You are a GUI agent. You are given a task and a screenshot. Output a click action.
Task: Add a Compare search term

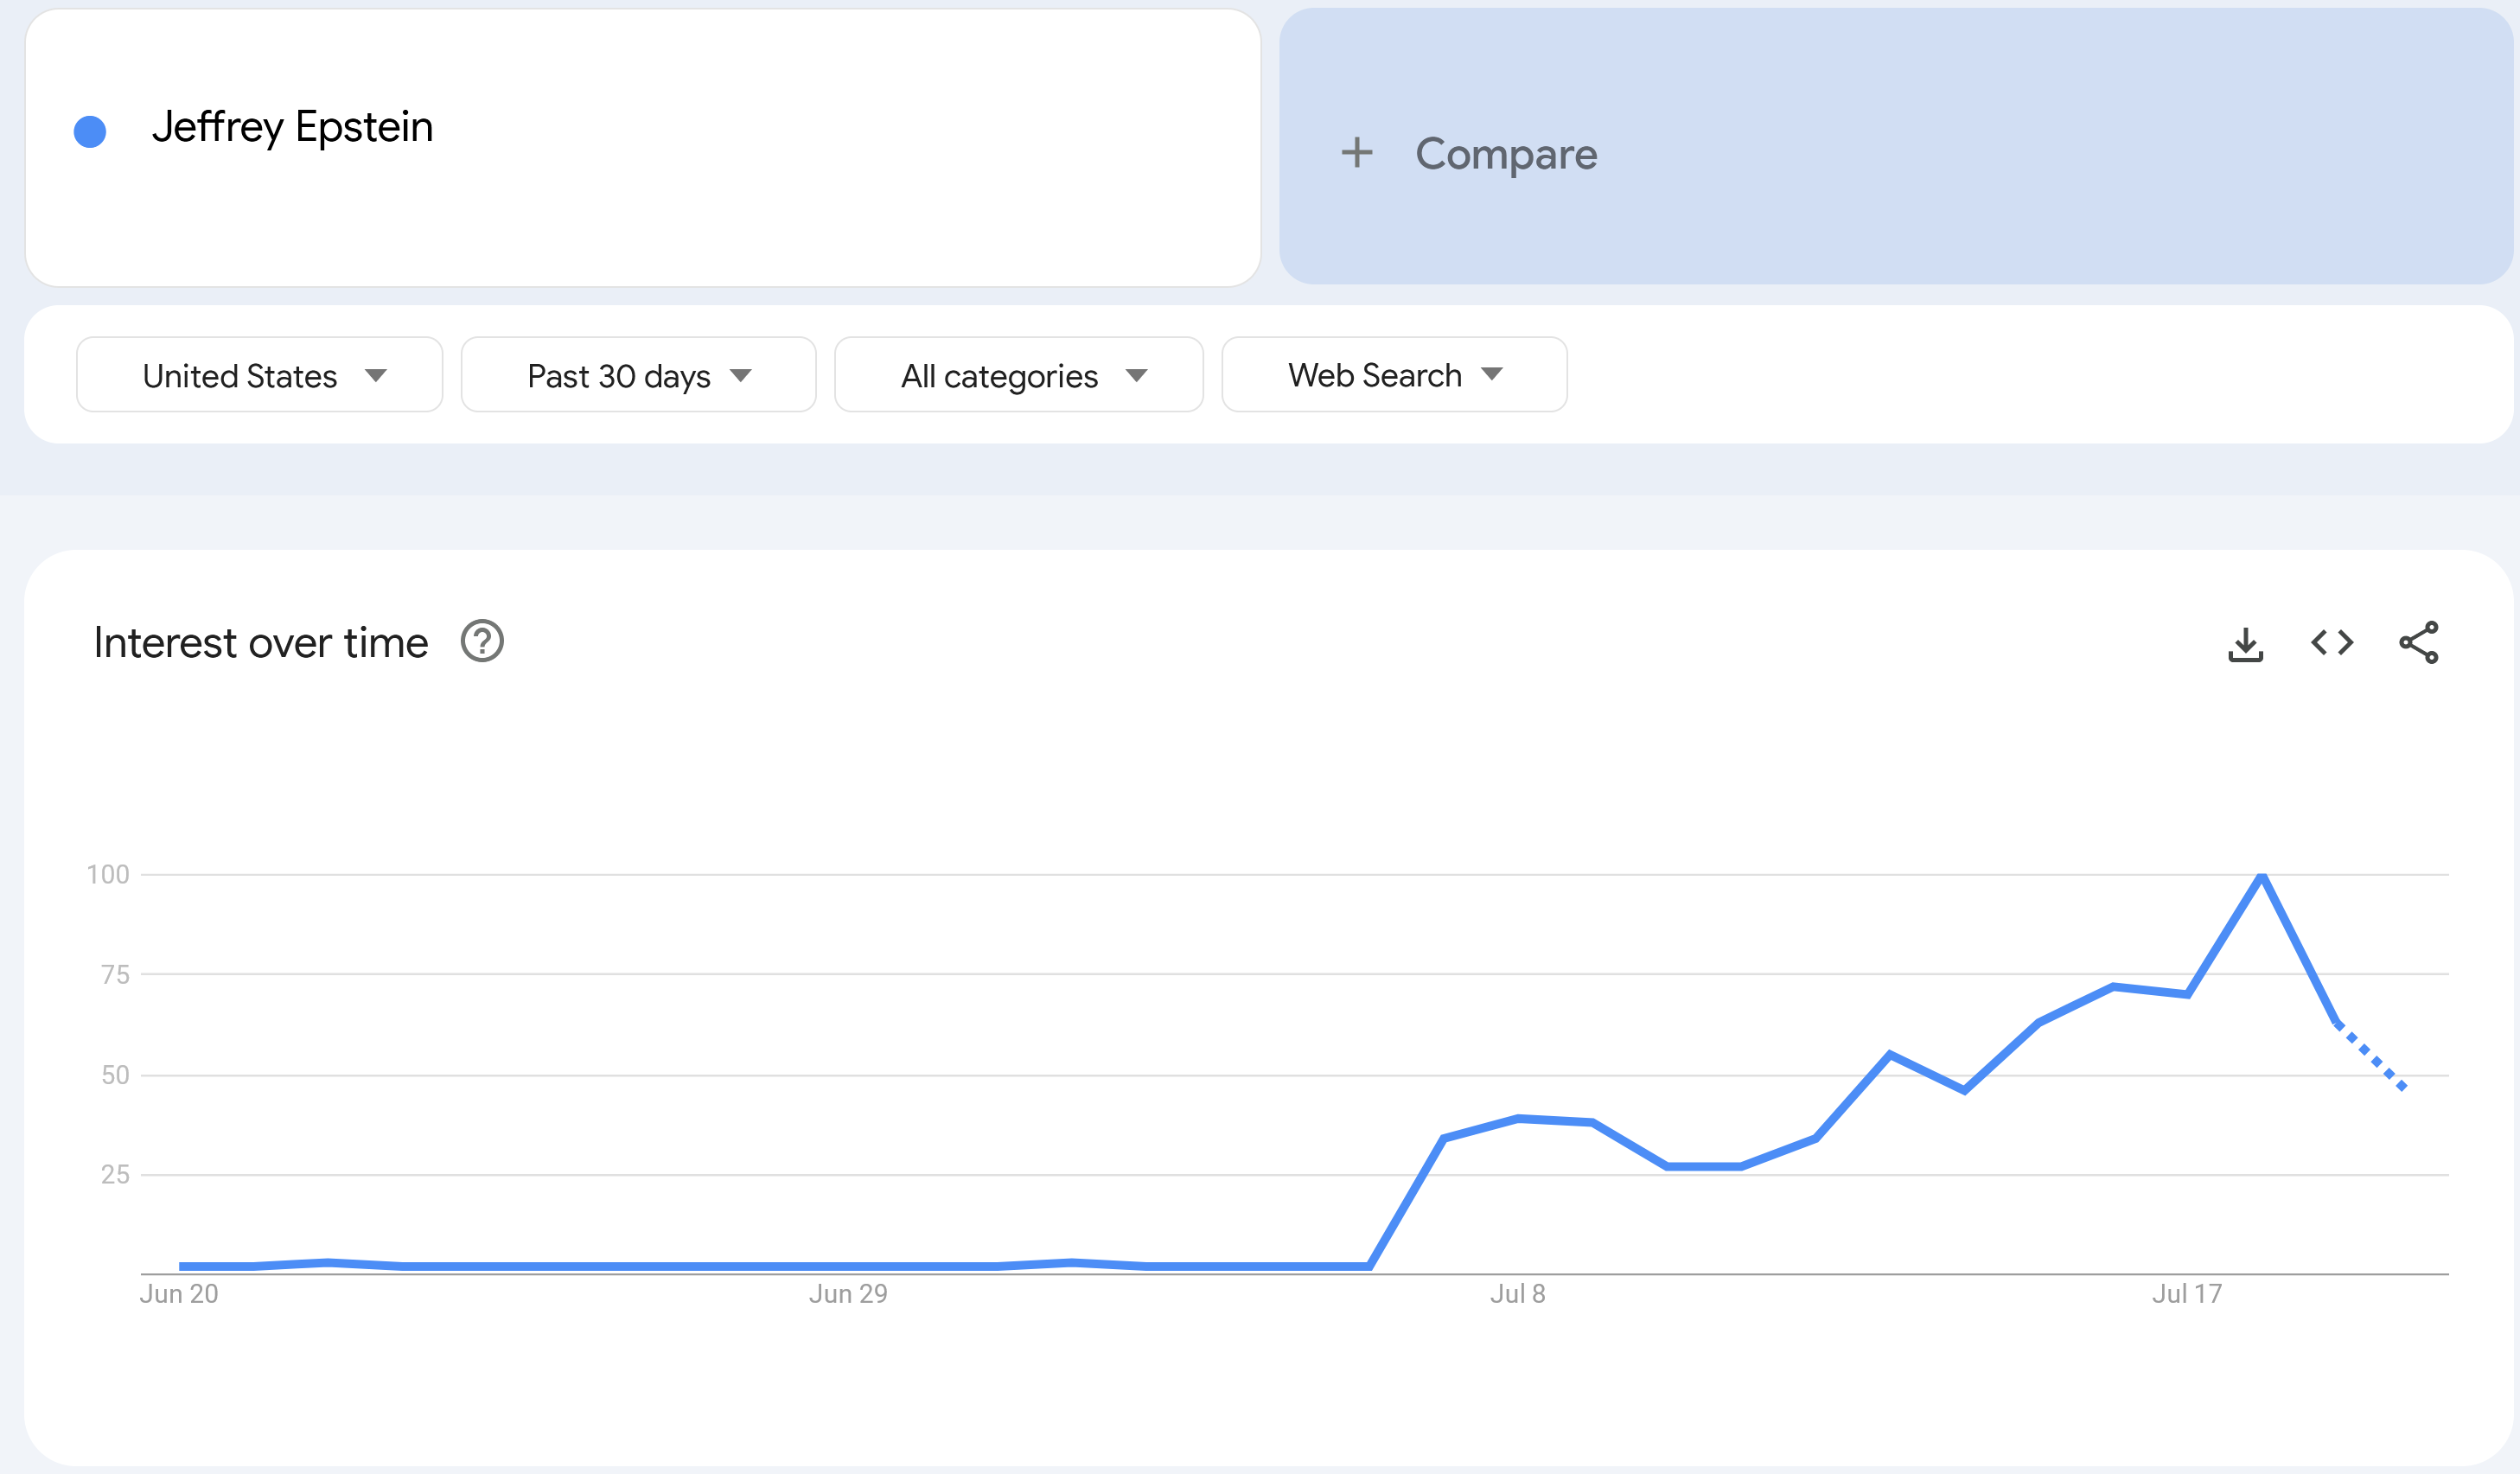(x=1896, y=147)
